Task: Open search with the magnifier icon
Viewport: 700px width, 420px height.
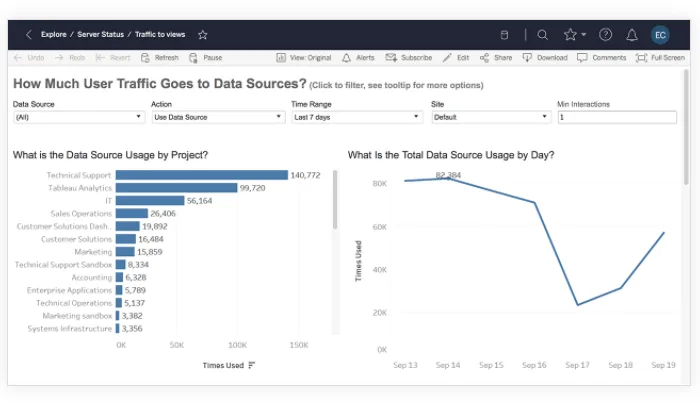Action: (x=542, y=35)
